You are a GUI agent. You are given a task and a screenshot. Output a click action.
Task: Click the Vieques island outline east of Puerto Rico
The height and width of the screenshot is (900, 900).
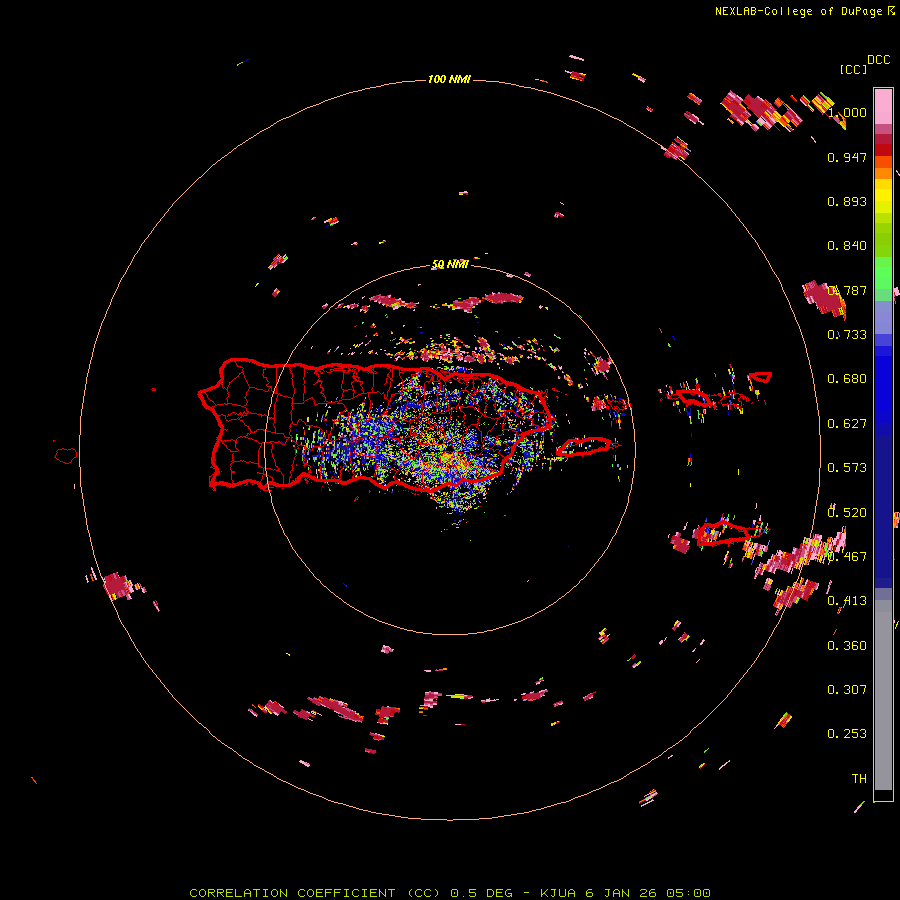pyautogui.click(x=584, y=446)
